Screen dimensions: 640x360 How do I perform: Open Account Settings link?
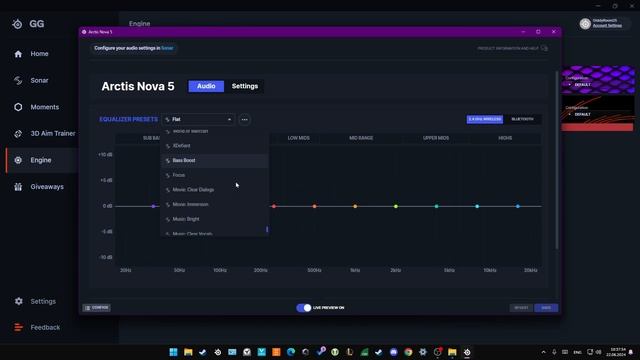(607, 25)
